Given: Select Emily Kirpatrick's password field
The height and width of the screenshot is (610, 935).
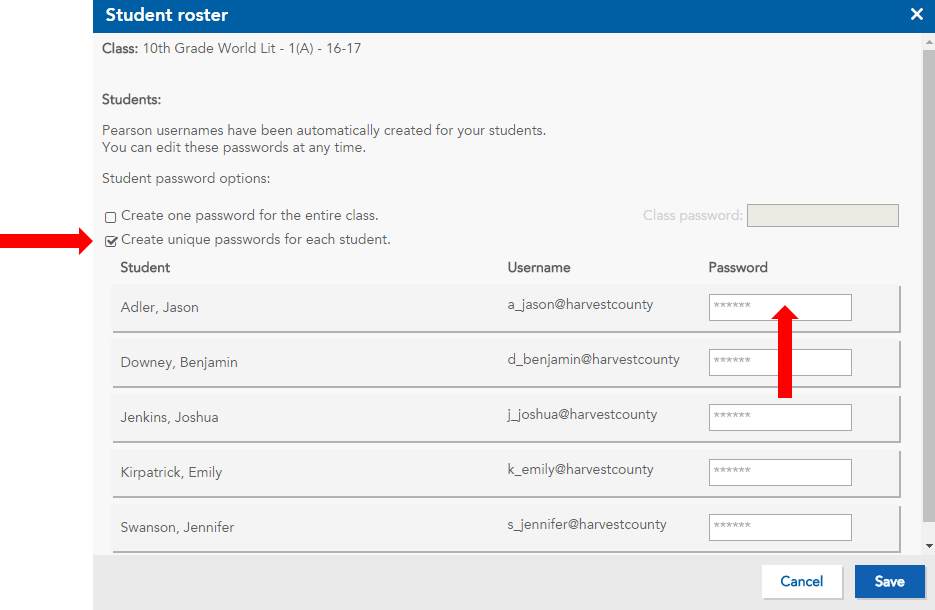Looking at the screenshot, I should coord(779,472).
